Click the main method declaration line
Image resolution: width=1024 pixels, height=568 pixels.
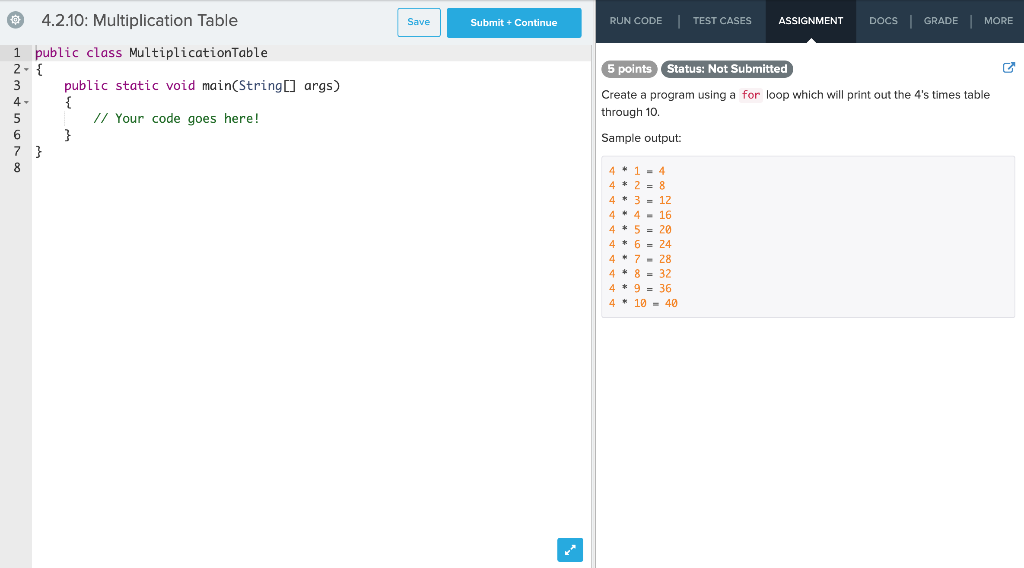point(202,86)
